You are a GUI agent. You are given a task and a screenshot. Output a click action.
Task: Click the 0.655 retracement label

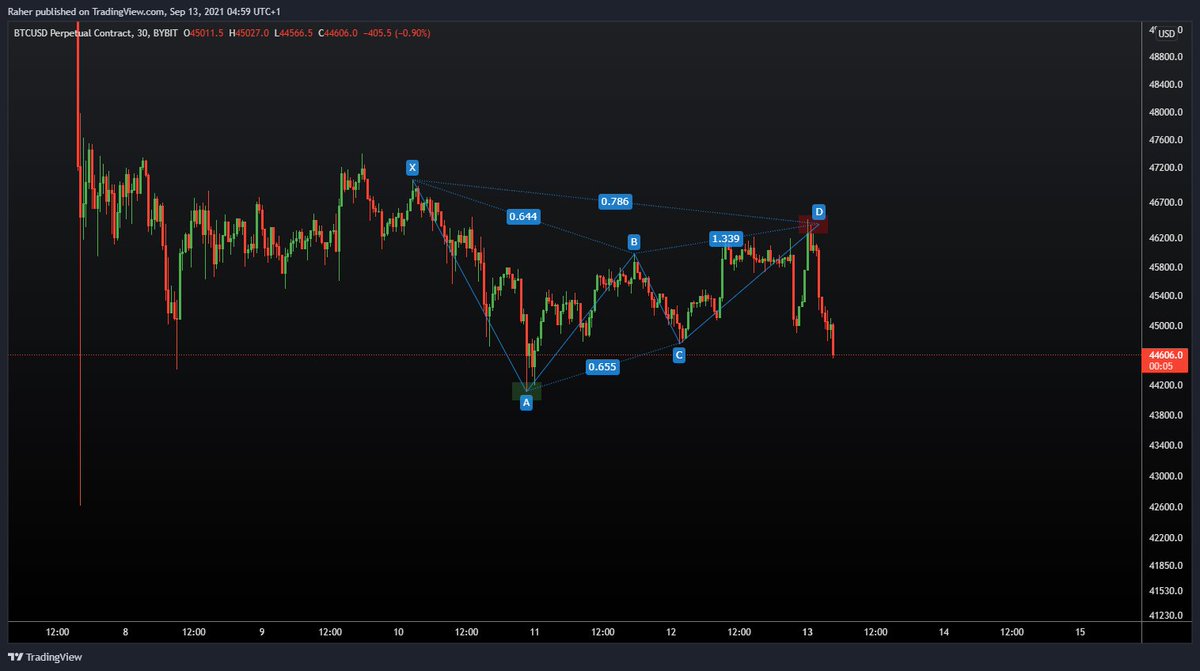pos(602,367)
